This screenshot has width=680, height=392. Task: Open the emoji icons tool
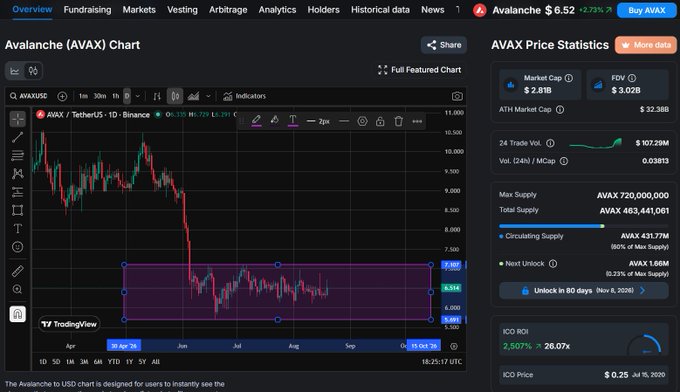pos(17,247)
